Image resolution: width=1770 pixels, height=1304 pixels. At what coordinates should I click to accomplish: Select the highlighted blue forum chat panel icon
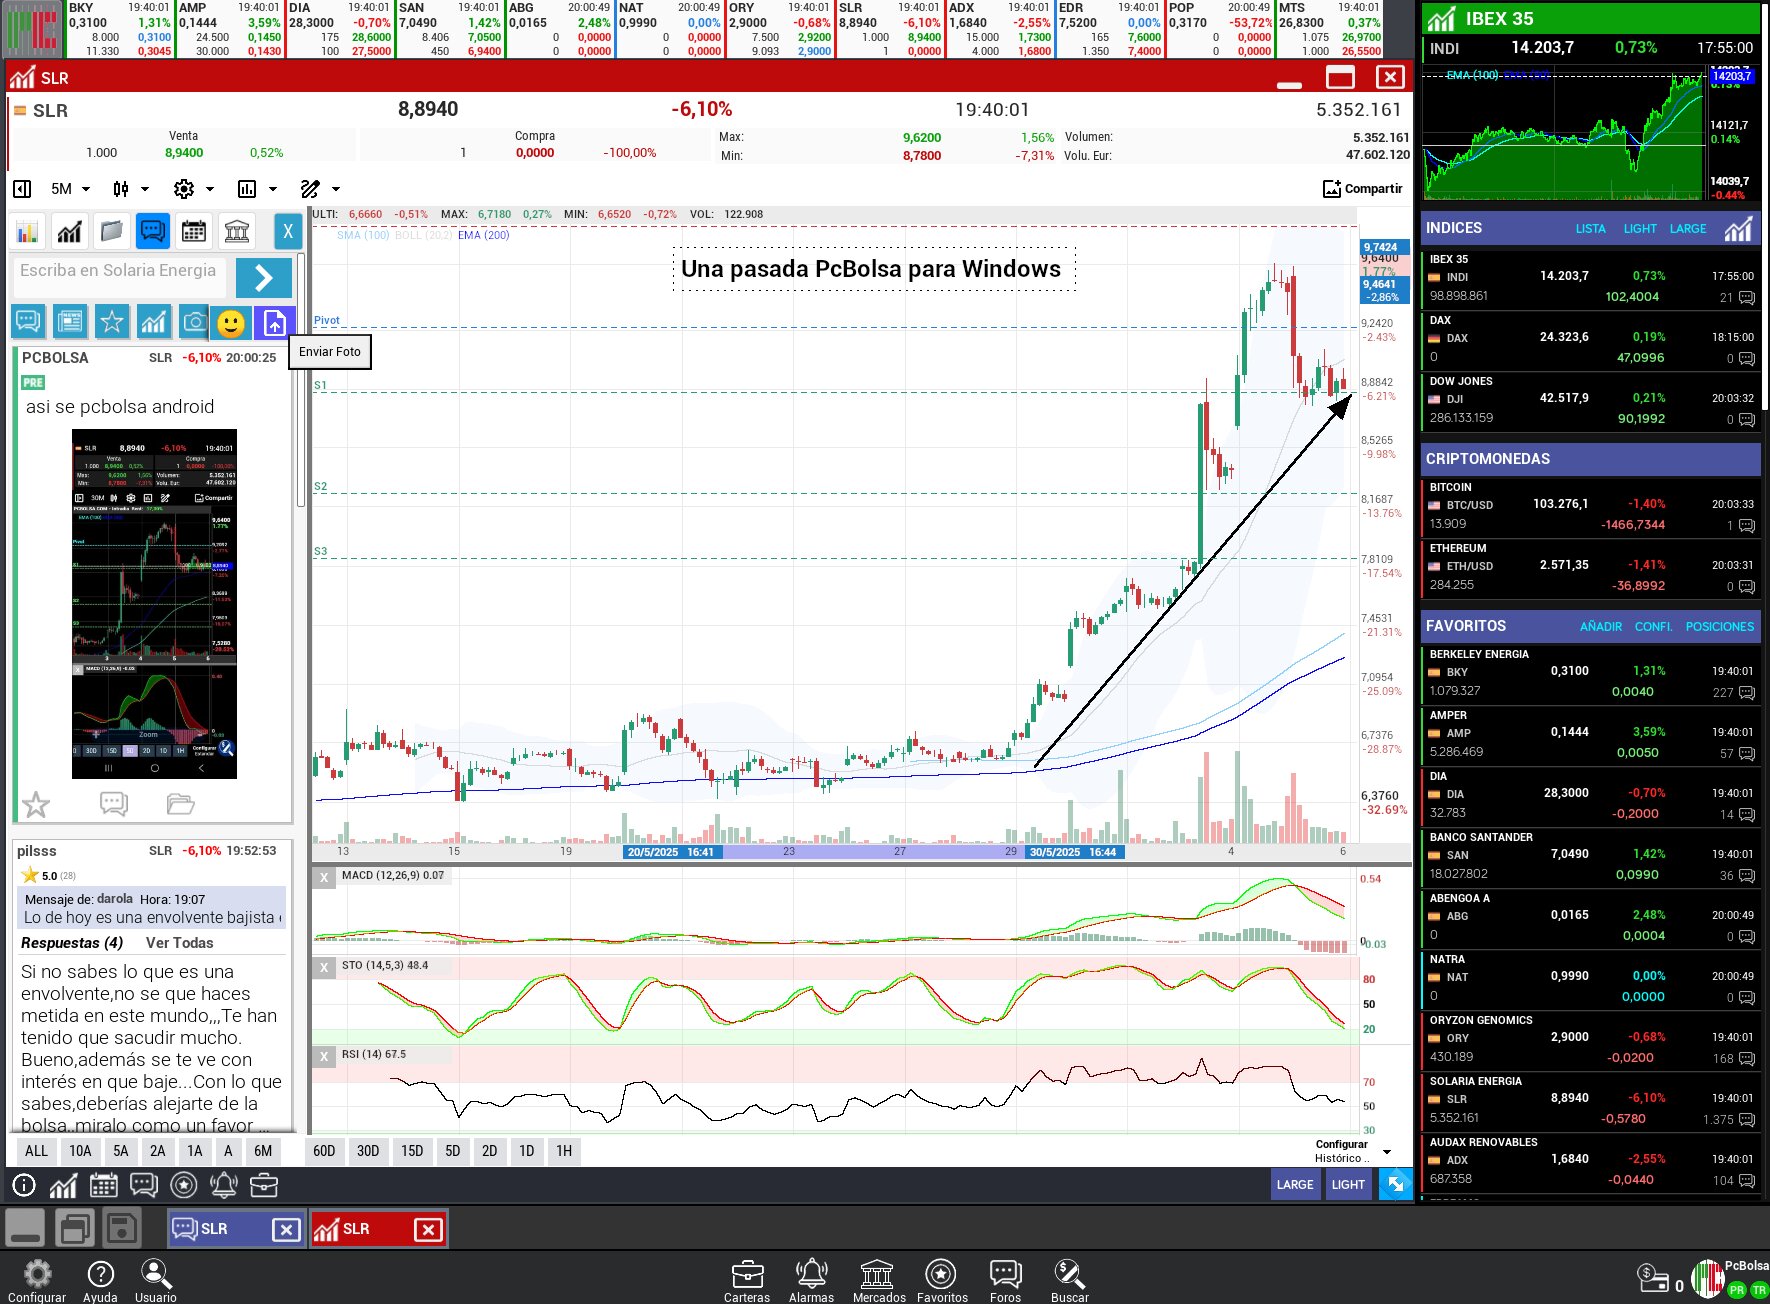pos(153,232)
